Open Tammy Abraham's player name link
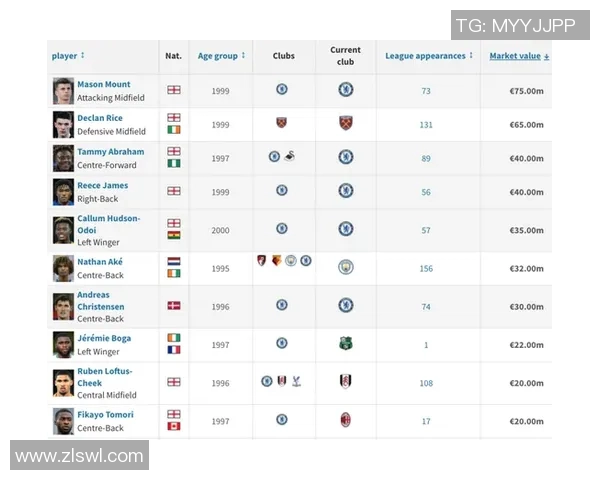The width and height of the screenshot is (600, 480). point(110,152)
